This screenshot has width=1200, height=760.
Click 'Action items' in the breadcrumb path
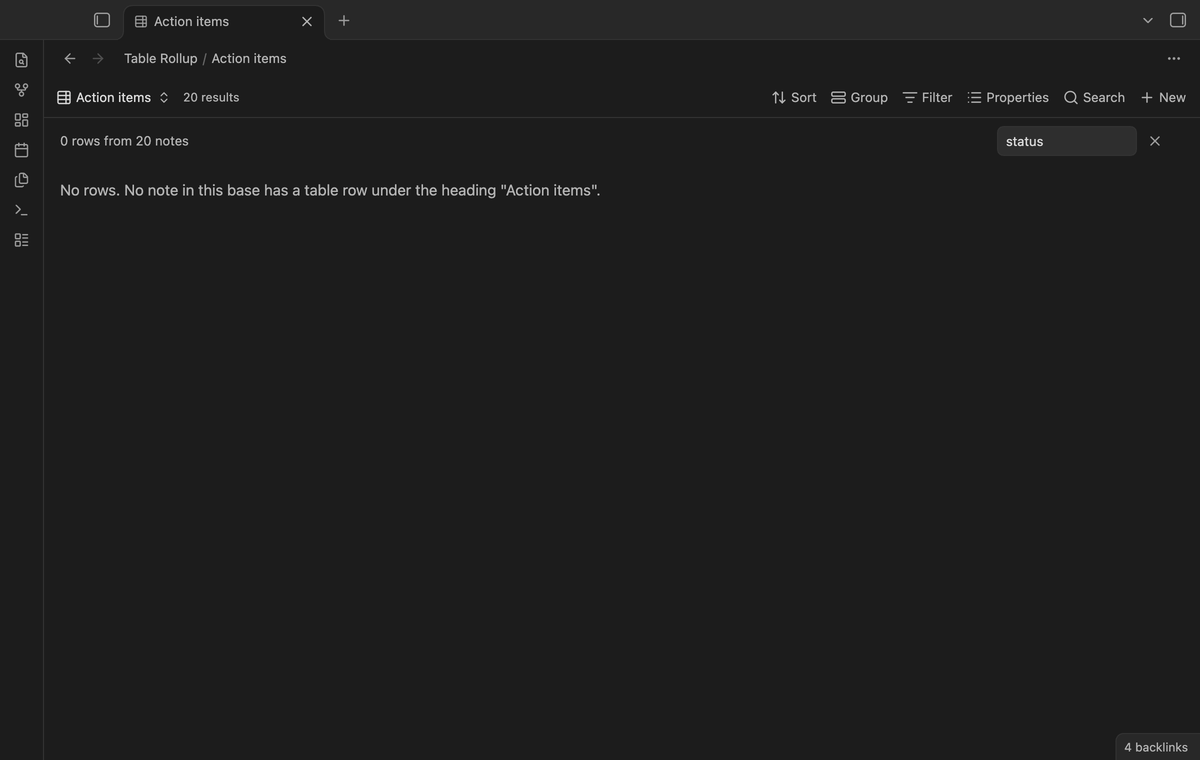point(249,58)
